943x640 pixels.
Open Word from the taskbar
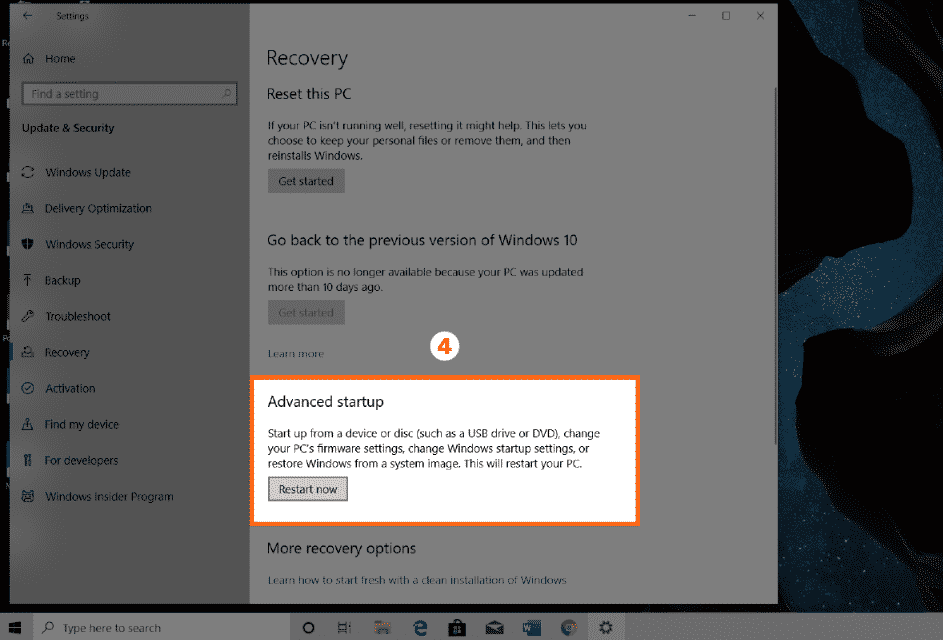(x=532, y=628)
